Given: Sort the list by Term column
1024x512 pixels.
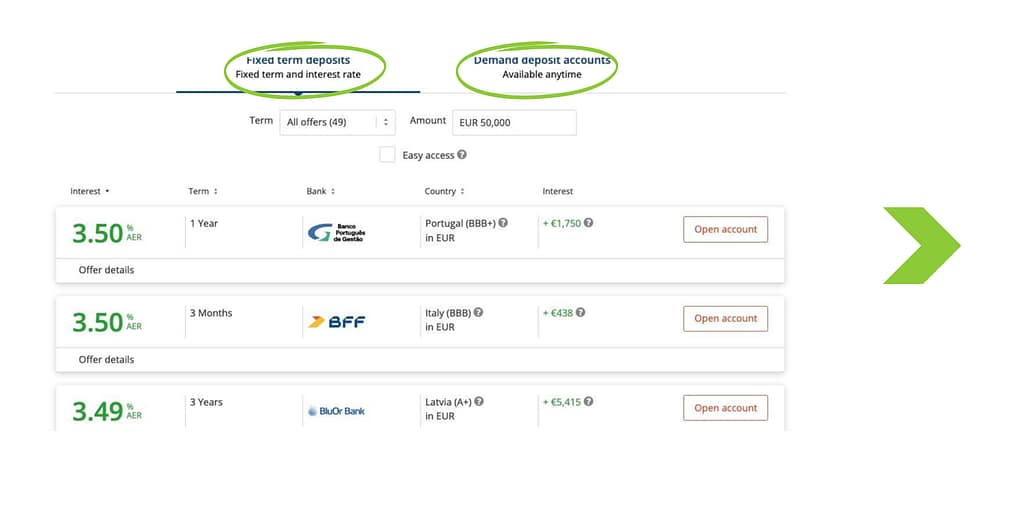Looking at the screenshot, I should pos(203,191).
